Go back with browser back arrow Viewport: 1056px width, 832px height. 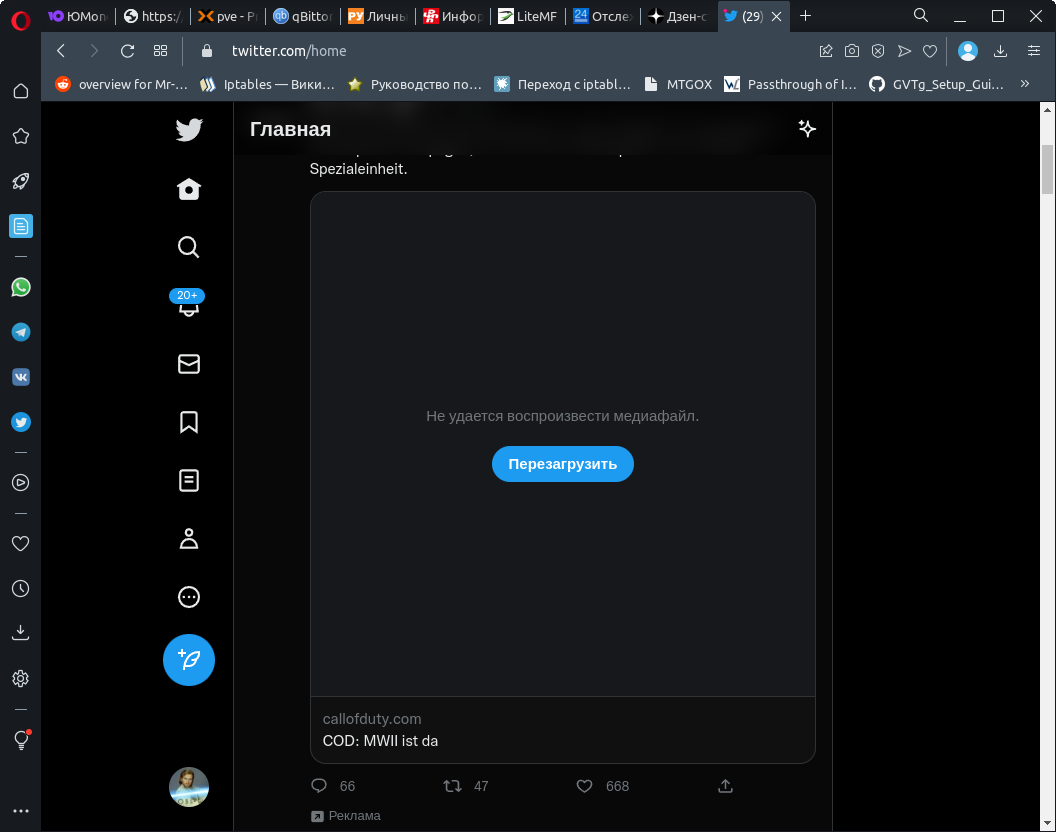(61, 51)
